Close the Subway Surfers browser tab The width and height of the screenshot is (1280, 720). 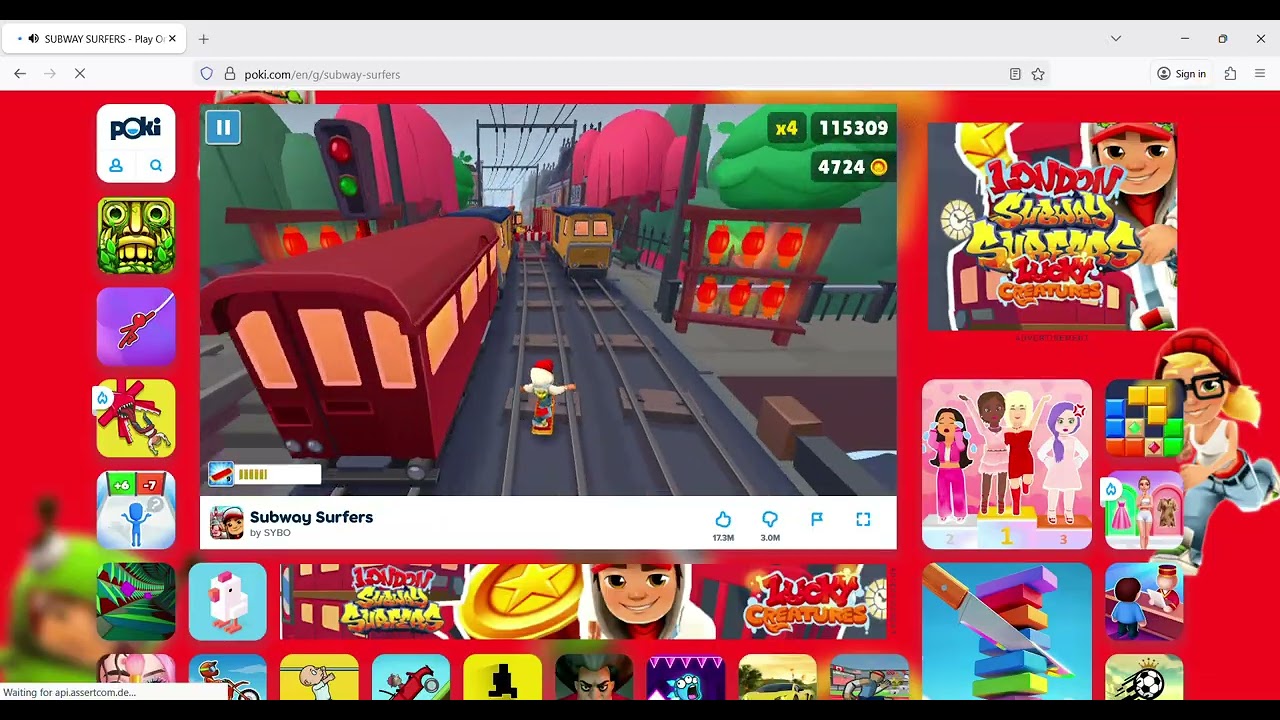coord(172,39)
